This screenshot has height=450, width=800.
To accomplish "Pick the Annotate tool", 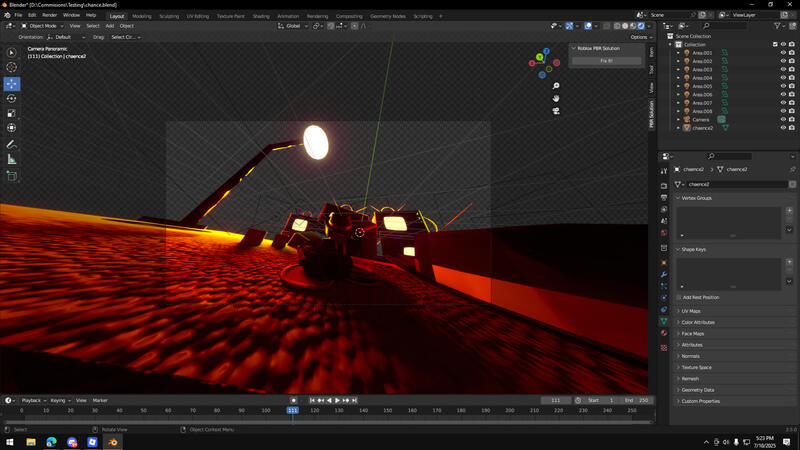I will (x=11, y=145).
